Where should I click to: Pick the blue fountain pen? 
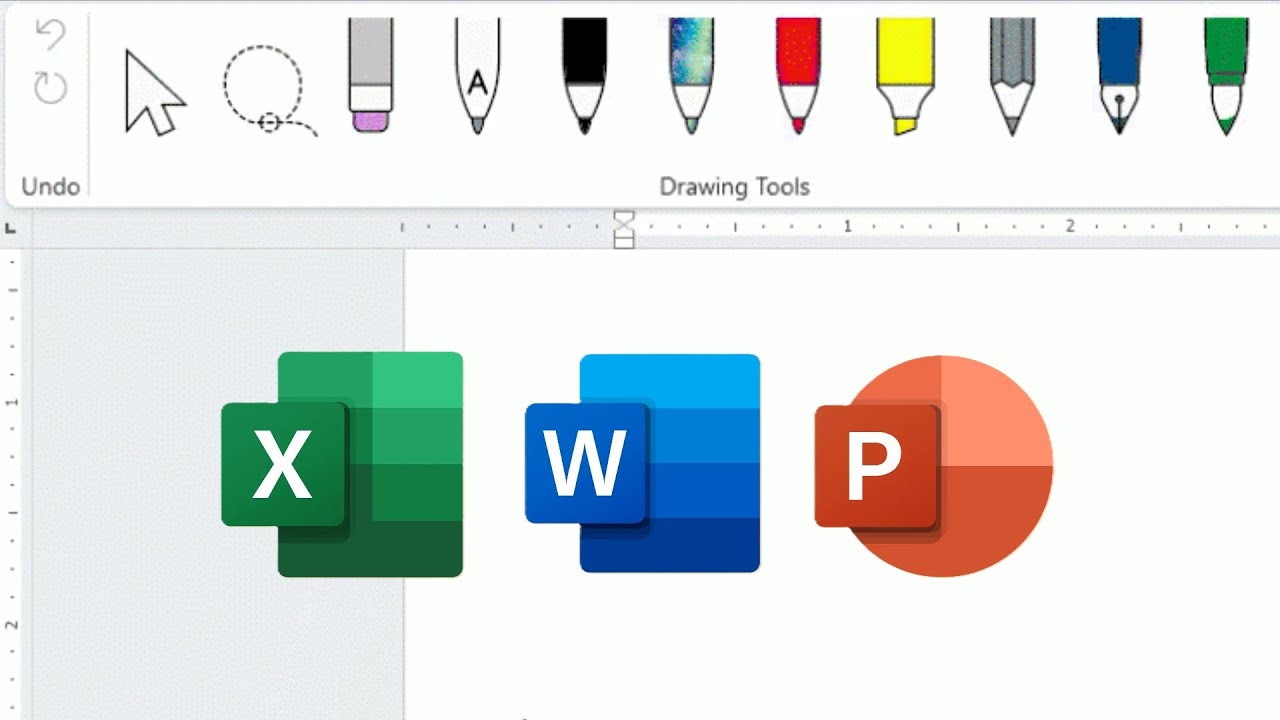coord(1119,75)
